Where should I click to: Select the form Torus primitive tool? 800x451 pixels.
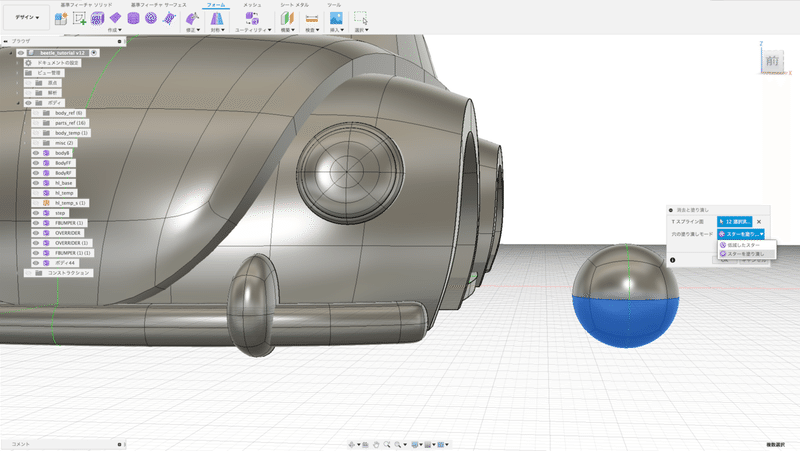tap(150, 18)
